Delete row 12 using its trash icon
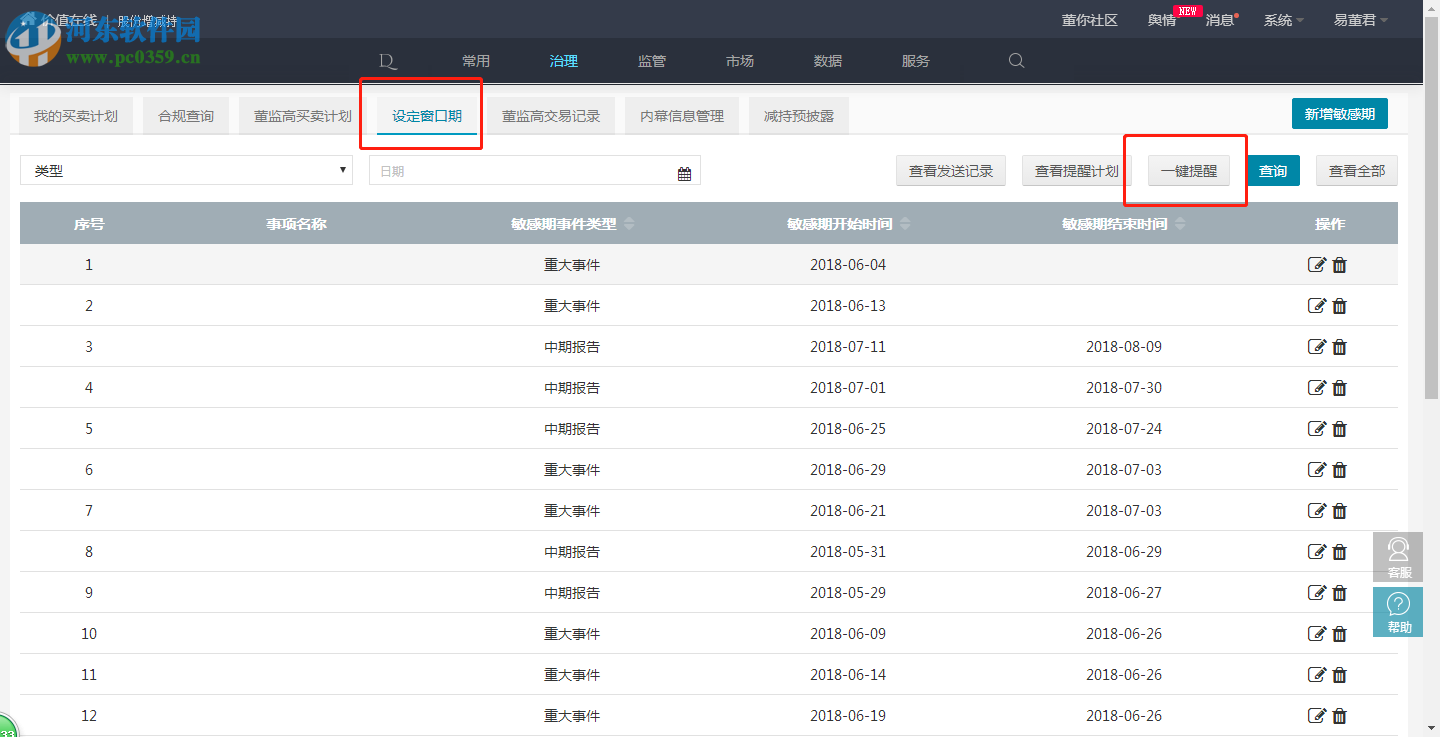Image resolution: width=1440 pixels, height=737 pixels. click(1339, 715)
